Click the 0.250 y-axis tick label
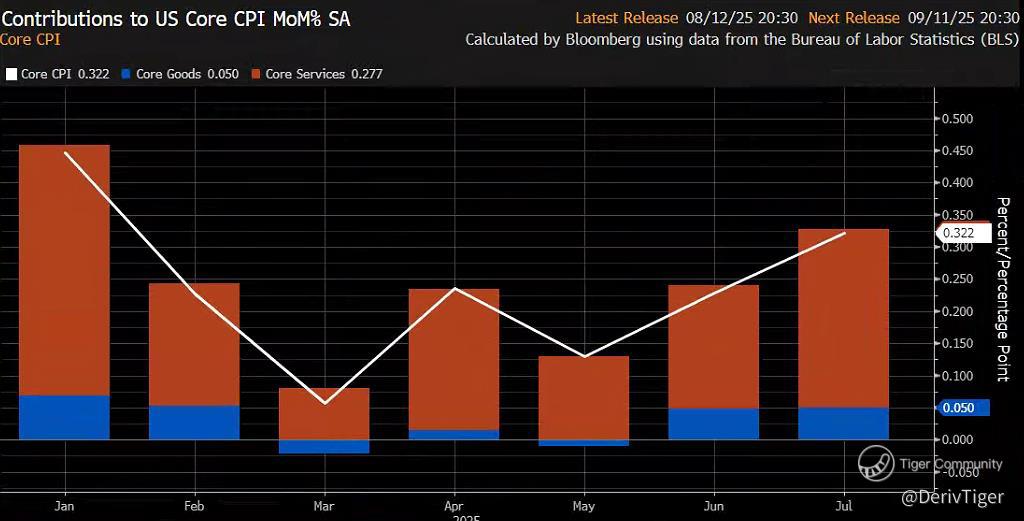This screenshot has width=1024, height=521. pyautogui.click(x=958, y=279)
